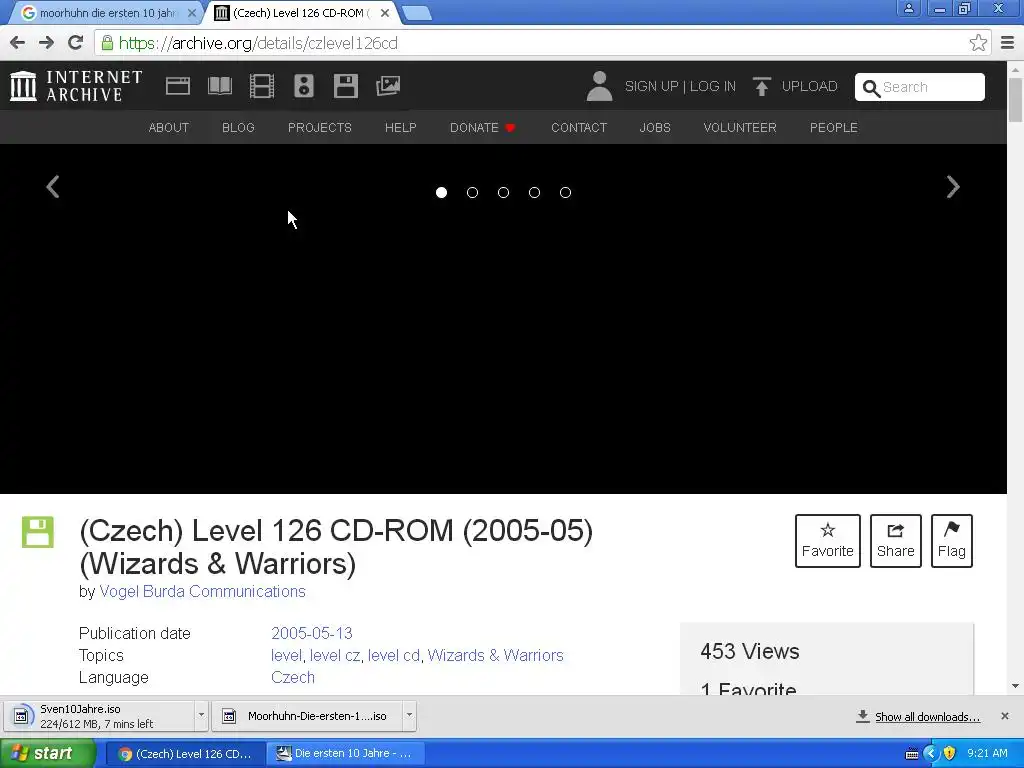Click the upload arrow icon
This screenshot has width=1024, height=768.
click(x=761, y=86)
